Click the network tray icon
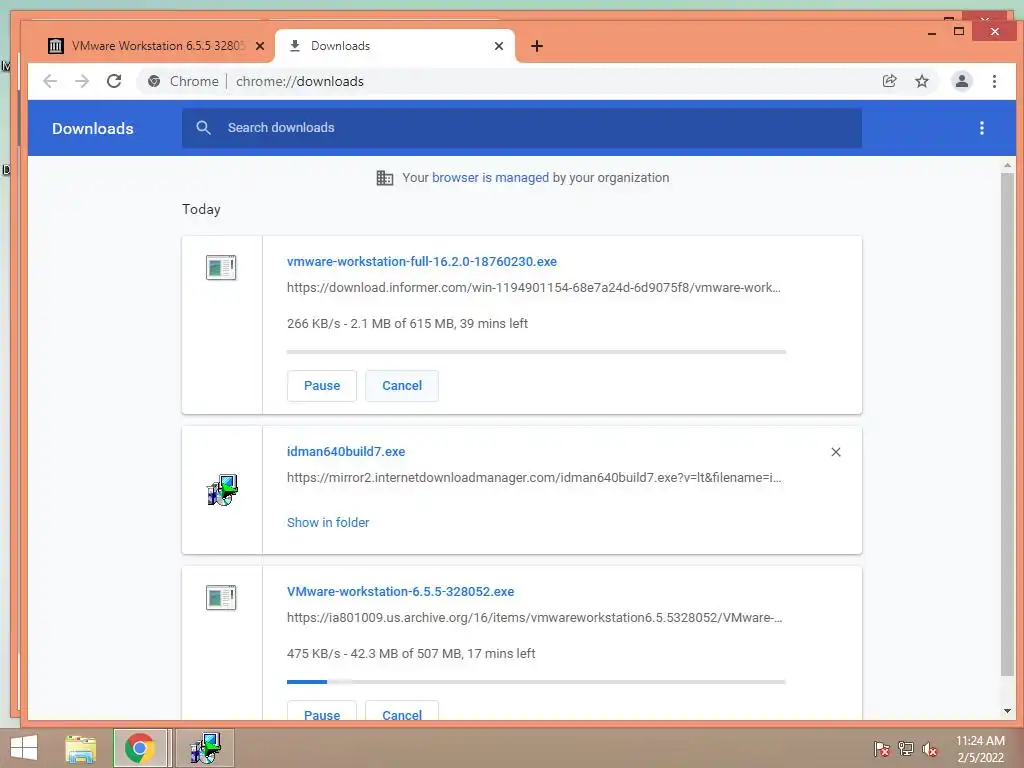This screenshot has width=1024, height=768. (906, 749)
